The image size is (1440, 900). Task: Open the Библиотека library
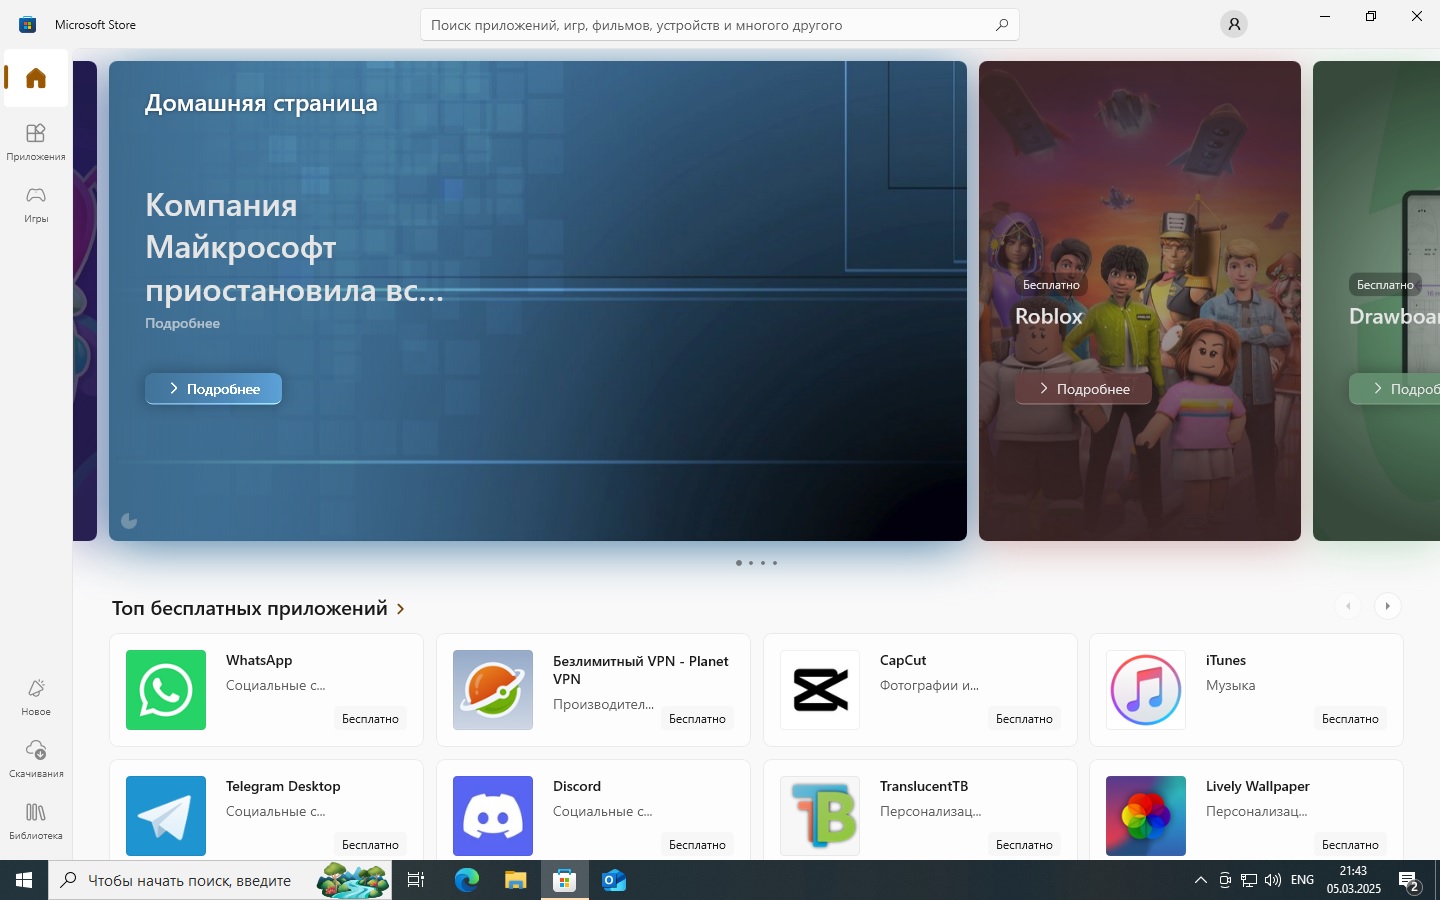[36, 820]
